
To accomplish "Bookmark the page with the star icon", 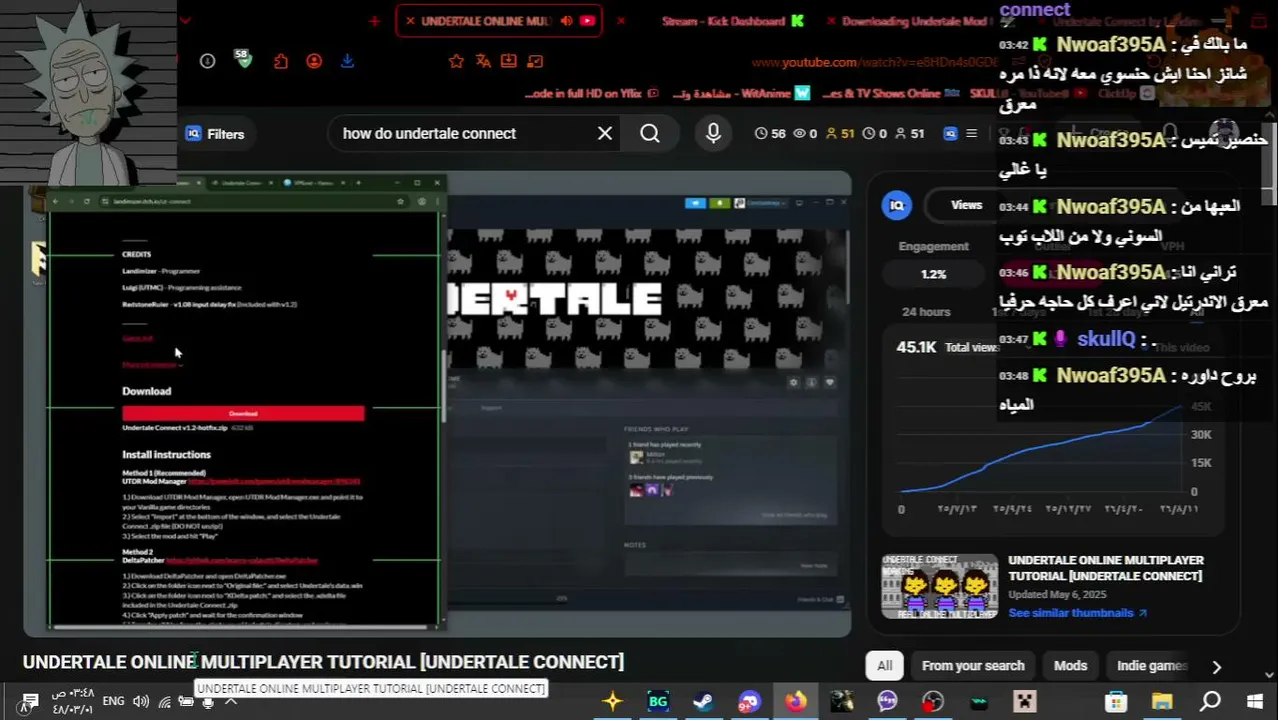I will [x=456, y=61].
